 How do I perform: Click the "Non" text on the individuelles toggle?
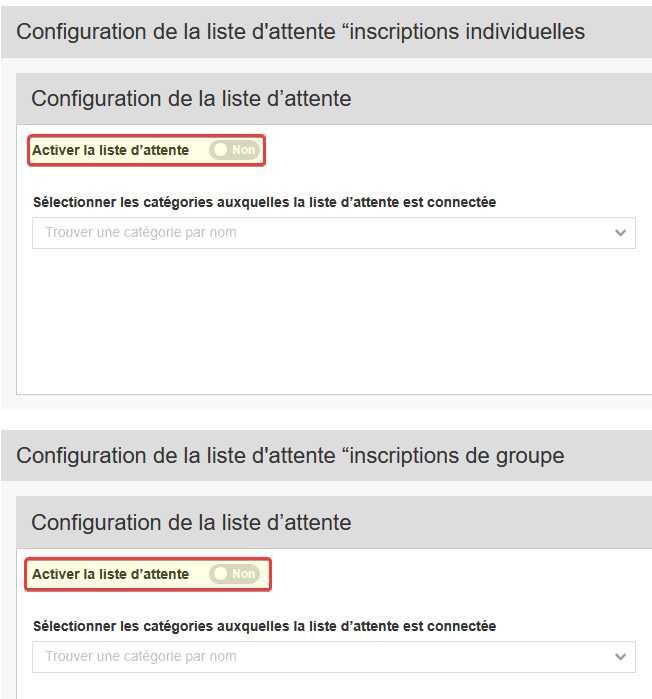[x=243, y=150]
